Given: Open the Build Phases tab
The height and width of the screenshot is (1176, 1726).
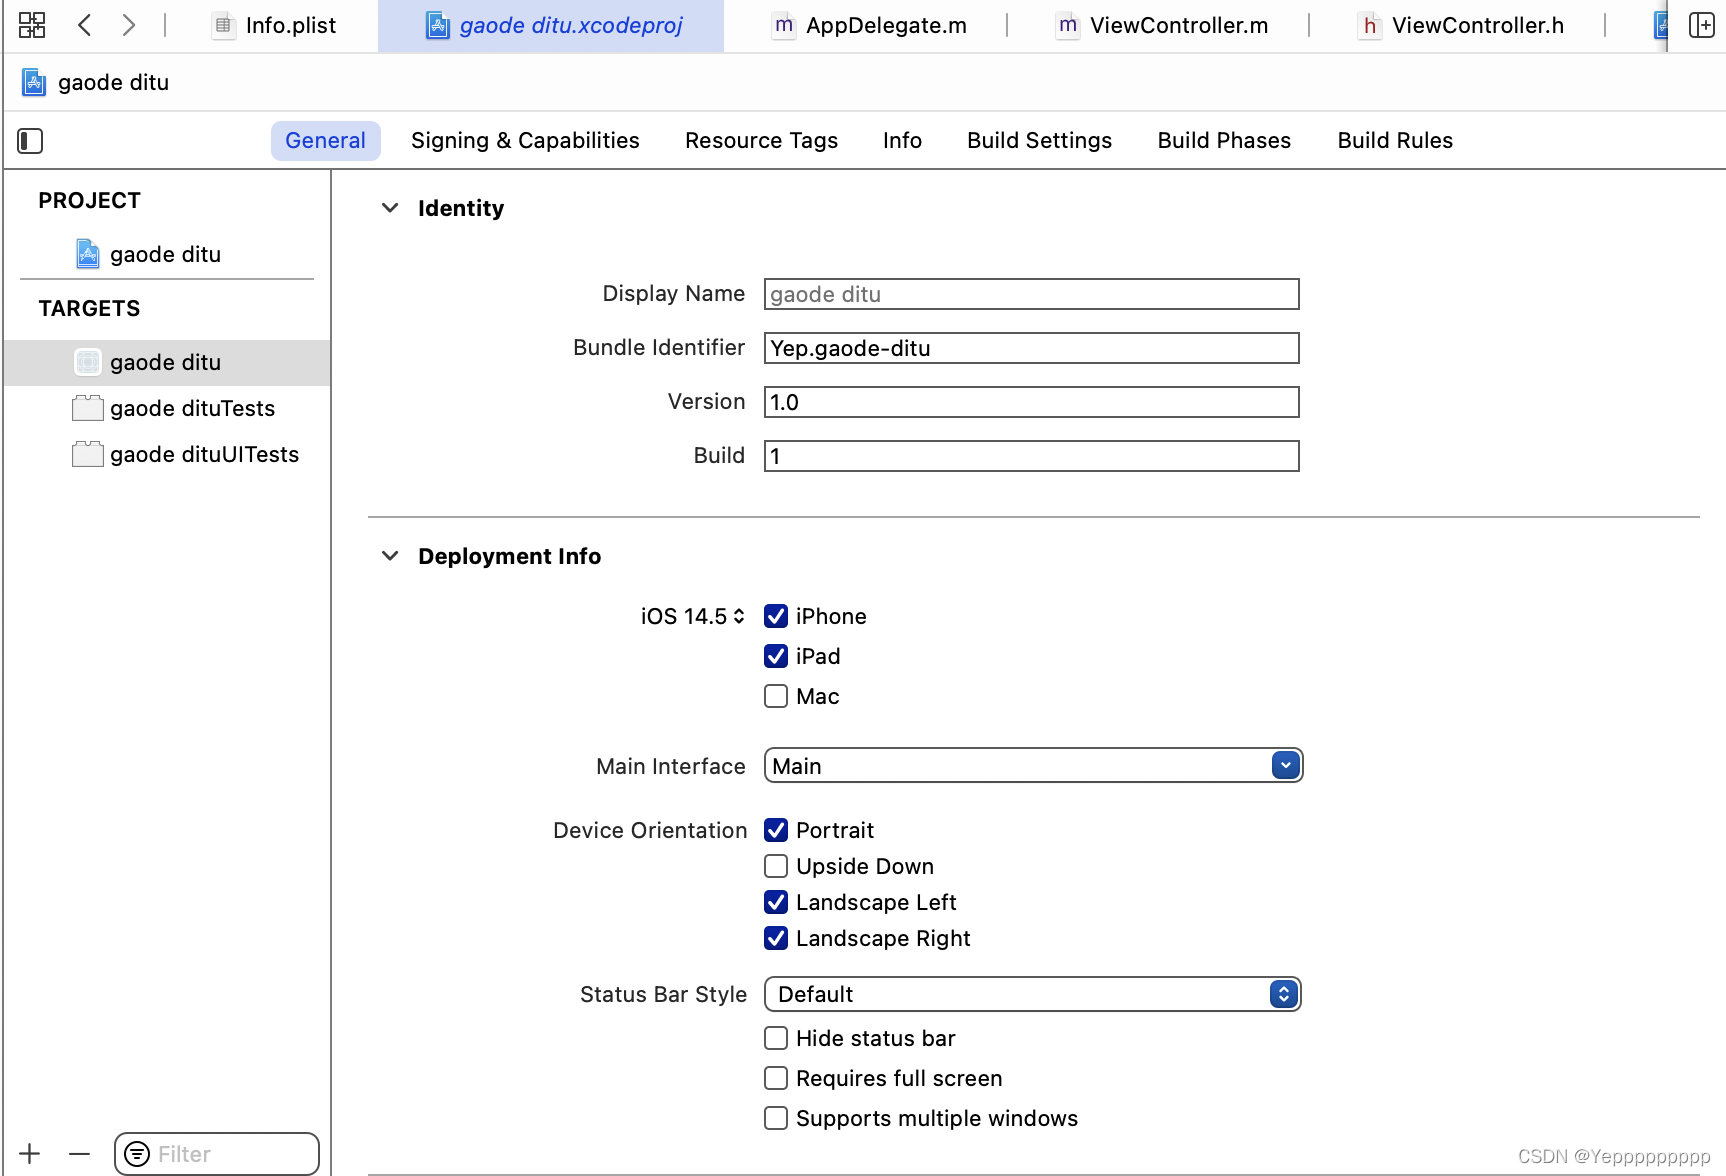Looking at the screenshot, I should pyautogui.click(x=1224, y=141).
